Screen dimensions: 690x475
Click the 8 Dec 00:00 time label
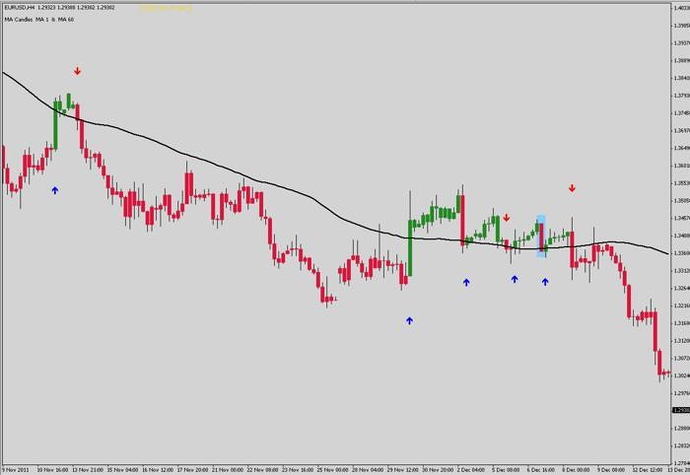pos(576,469)
